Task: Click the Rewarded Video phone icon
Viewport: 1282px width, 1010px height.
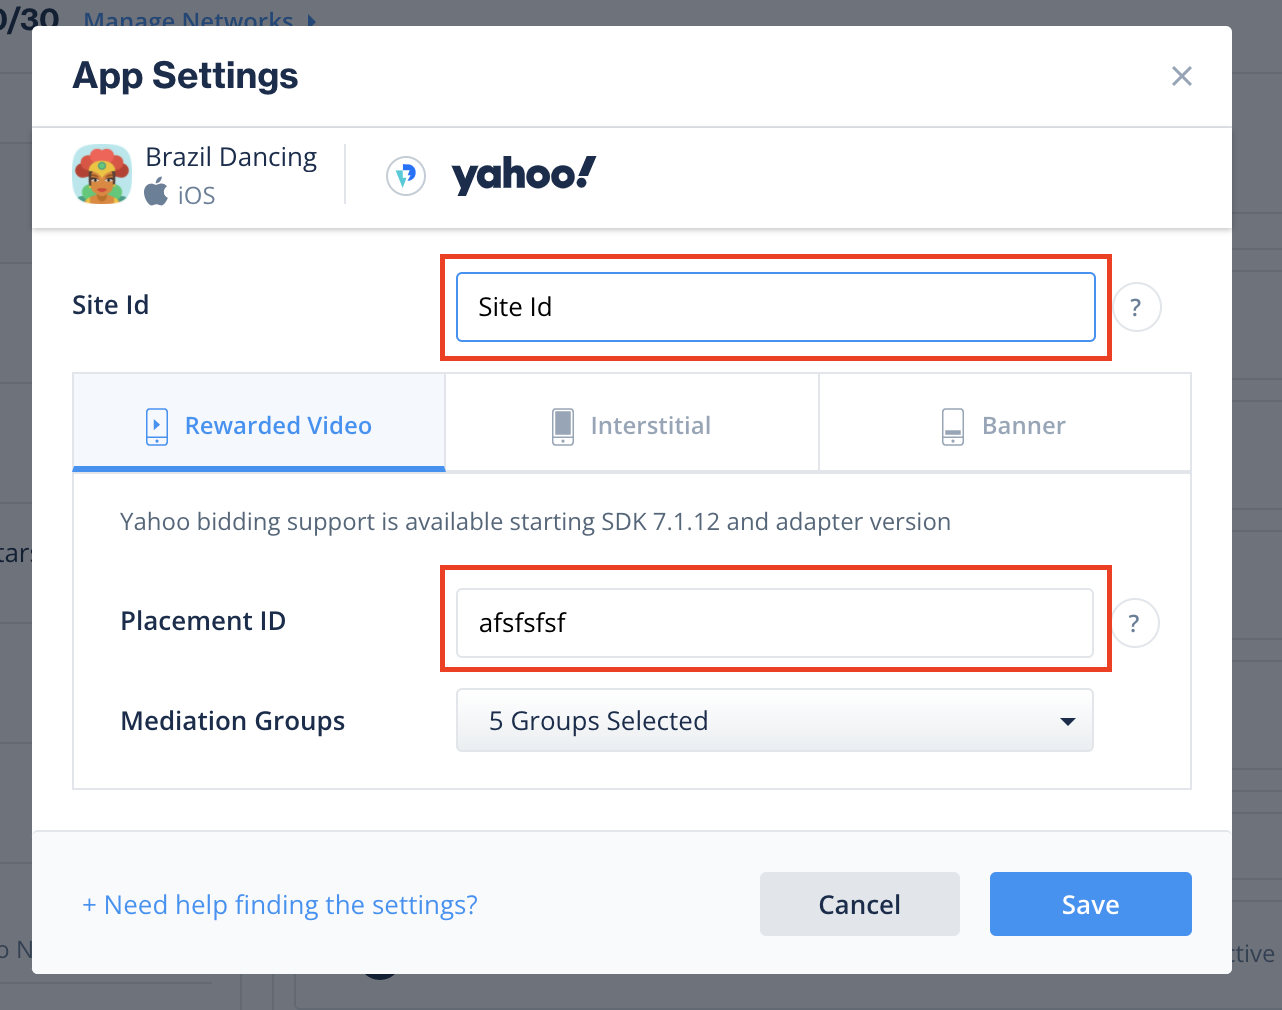Action: tap(156, 426)
